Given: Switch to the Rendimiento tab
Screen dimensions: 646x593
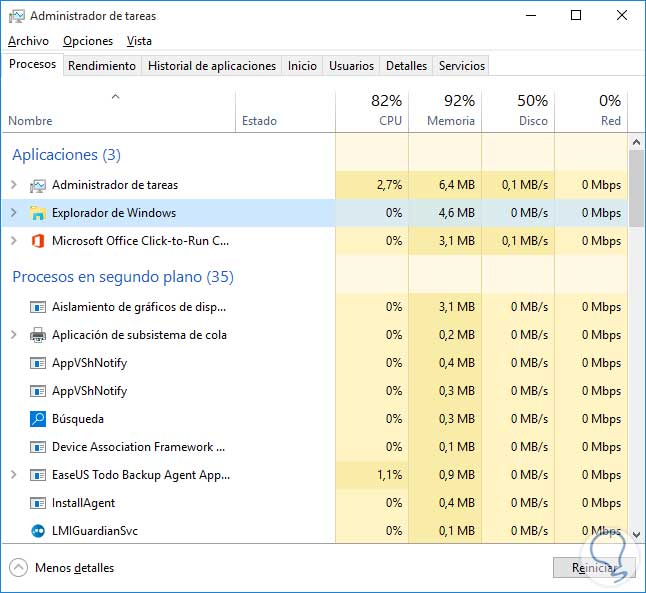Looking at the screenshot, I should 102,66.
